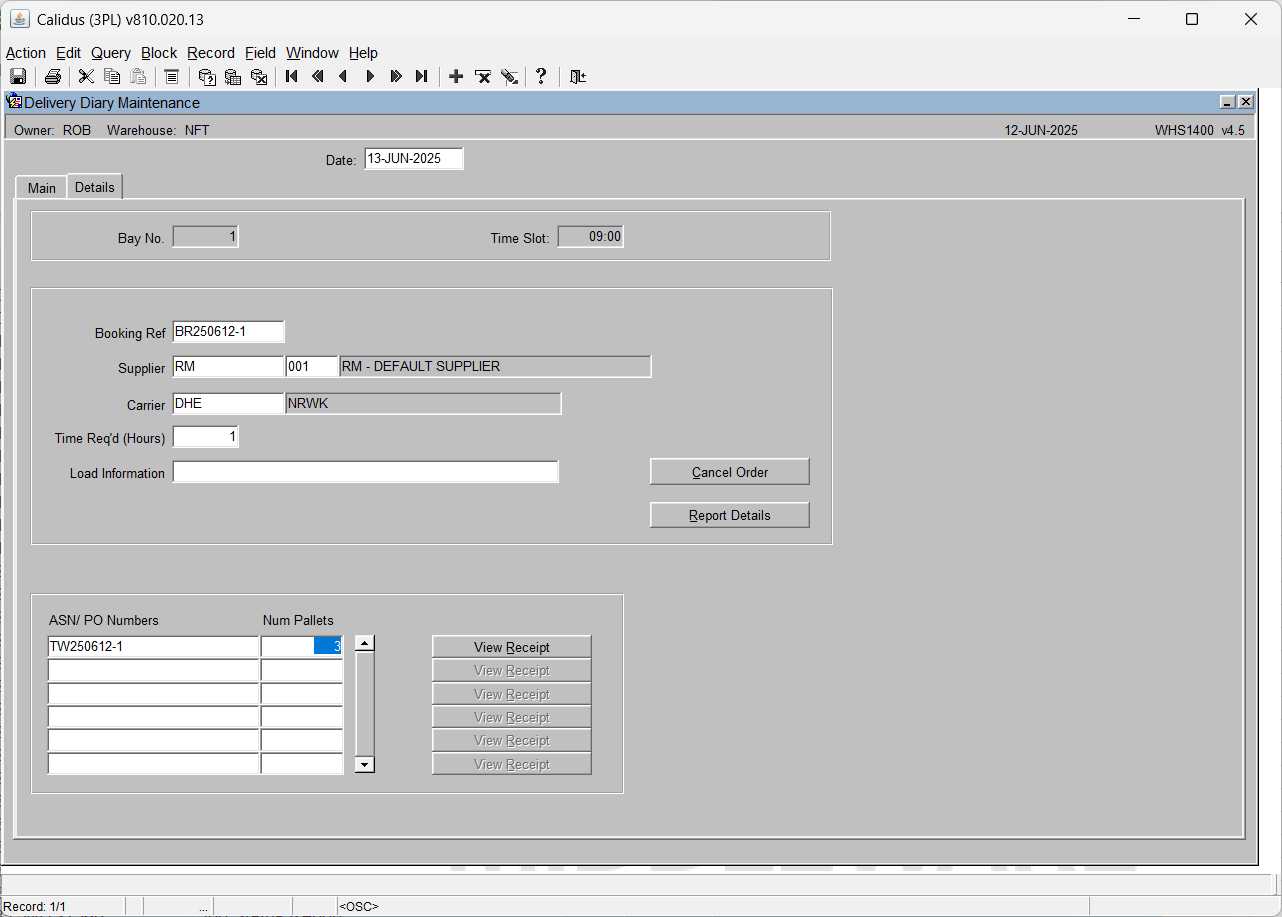Image resolution: width=1282 pixels, height=917 pixels.
Task: Close the Delivery Diary Maintenance inner window
Action: click(1245, 102)
